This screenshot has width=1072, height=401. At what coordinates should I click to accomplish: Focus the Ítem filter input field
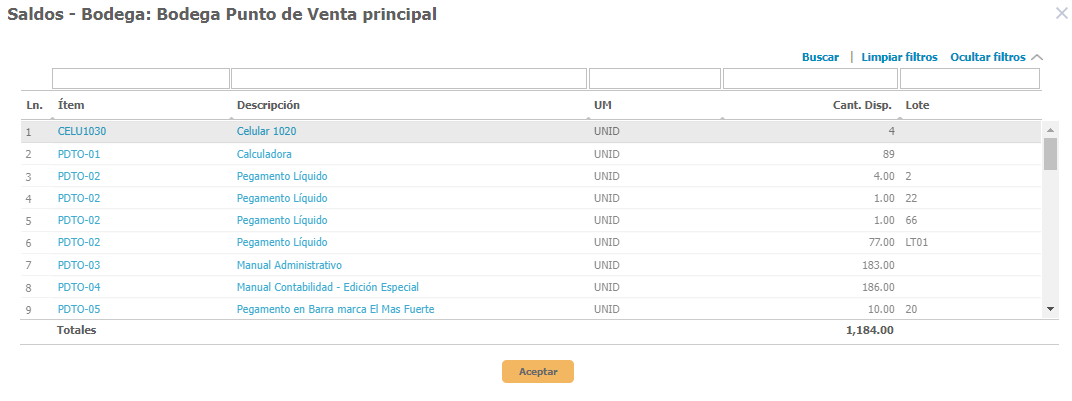click(141, 79)
